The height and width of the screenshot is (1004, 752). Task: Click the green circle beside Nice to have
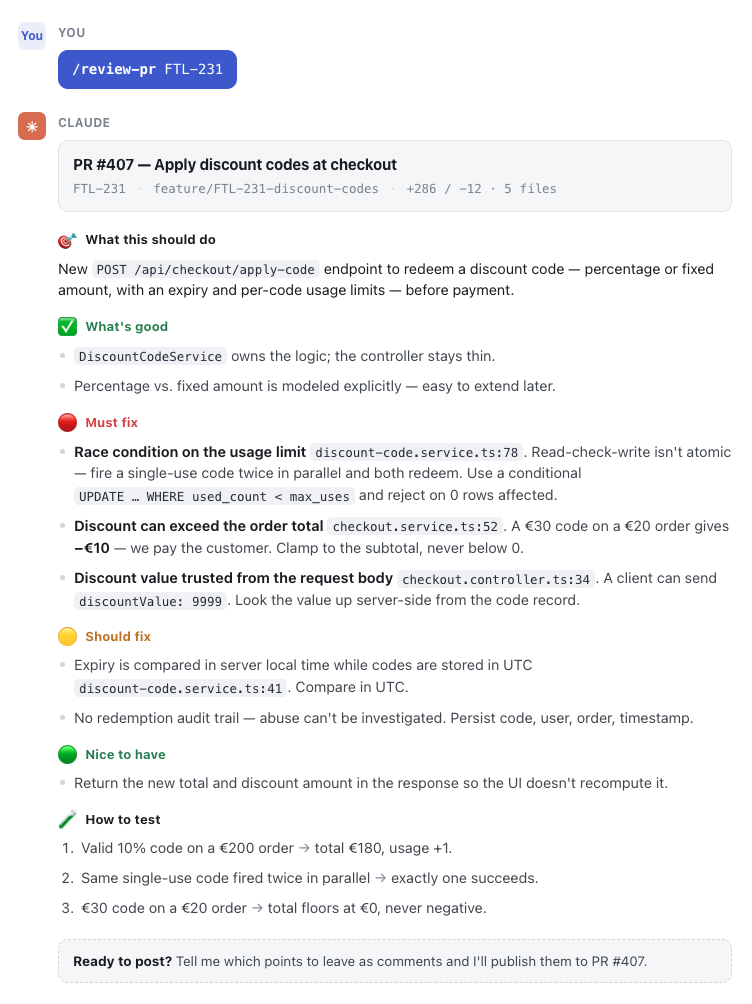tap(67, 754)
